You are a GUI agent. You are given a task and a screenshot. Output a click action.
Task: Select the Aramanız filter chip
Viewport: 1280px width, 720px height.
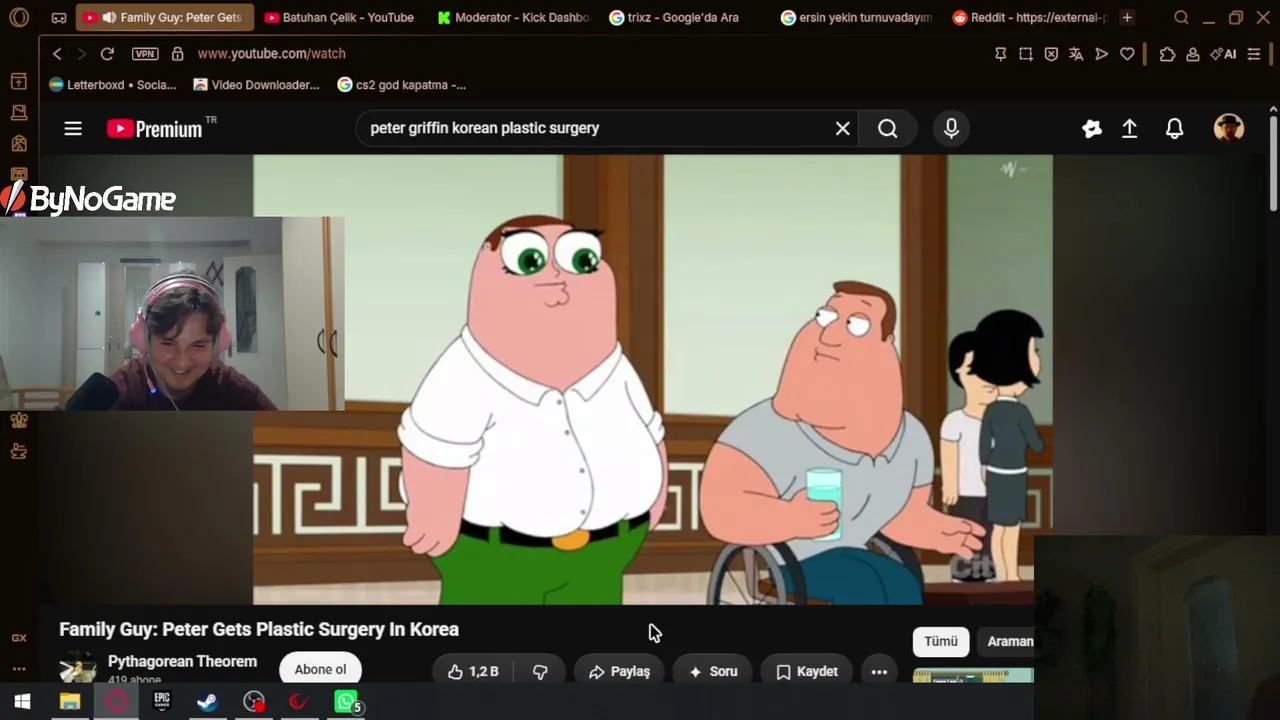pyautogui.click(x=1007, y=642)
